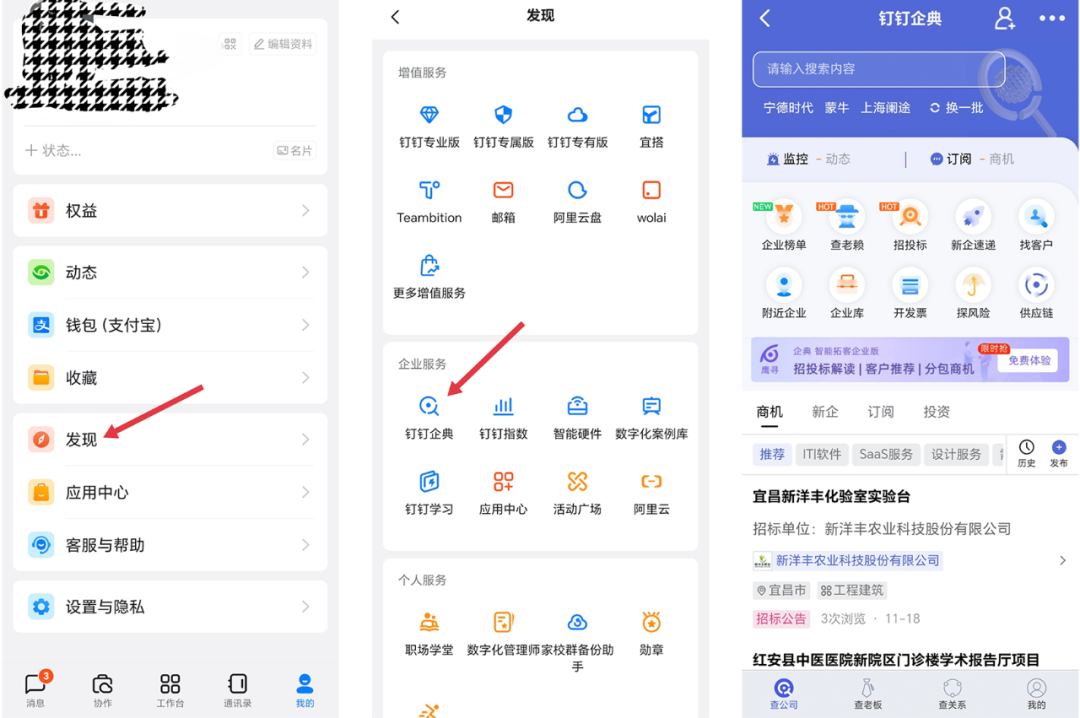
Task: Open 历史 history icon
Action: pos(1026,453)
